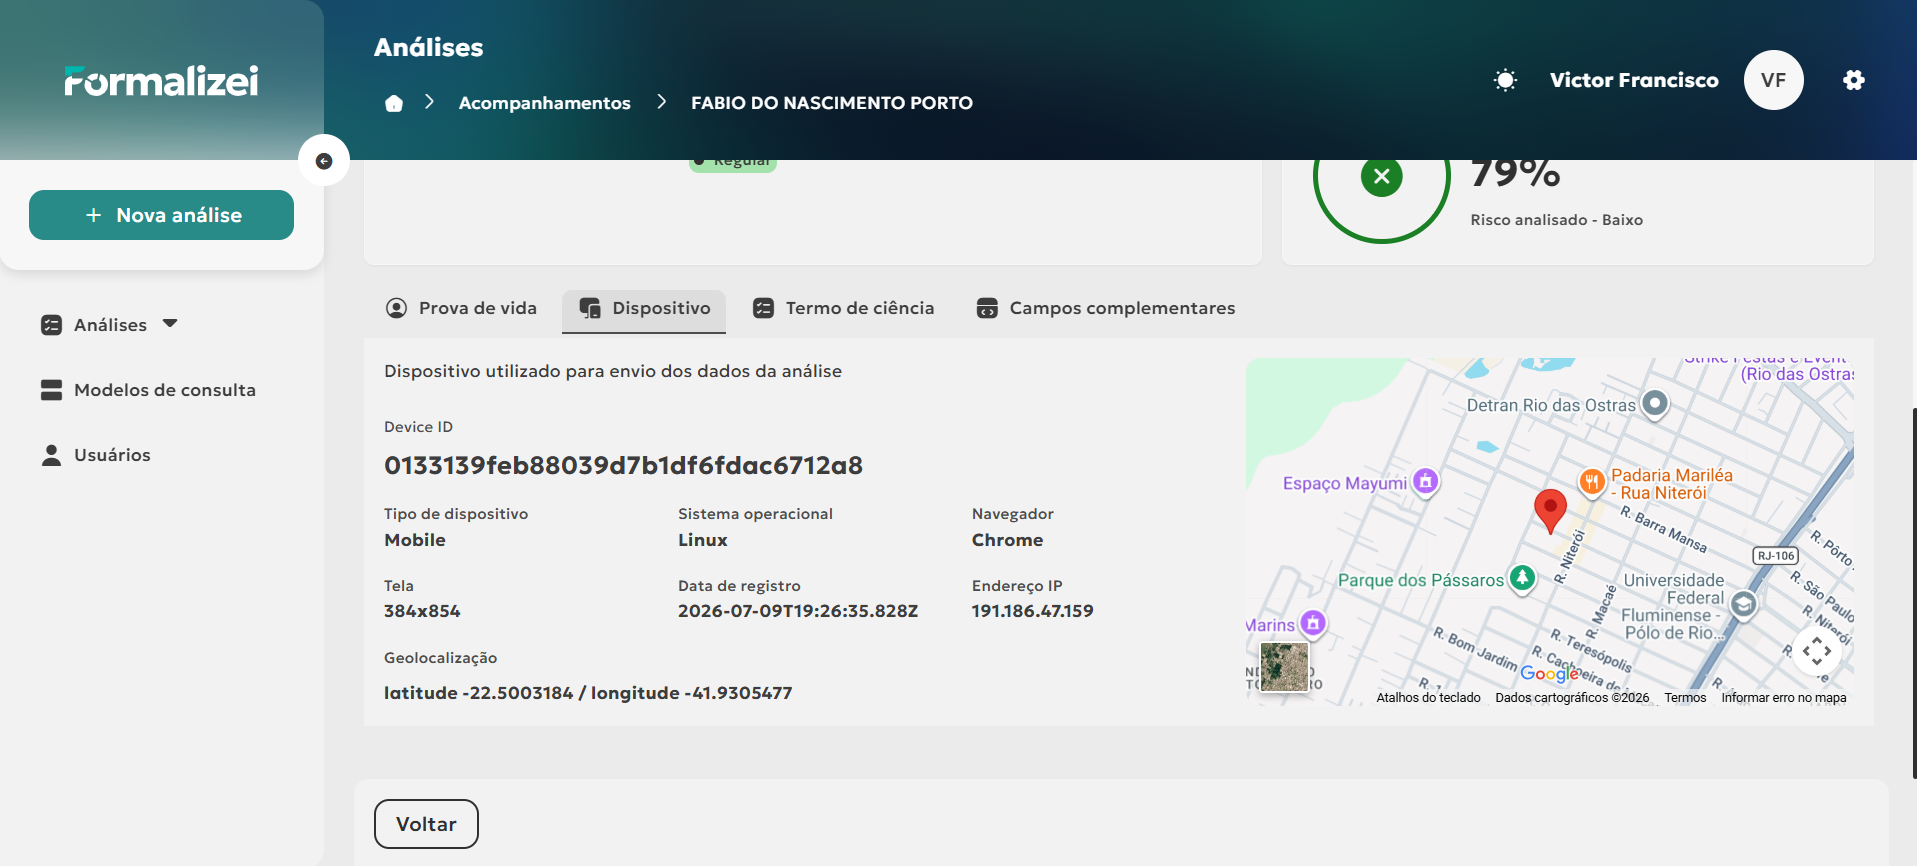Click Universidade Federal Fluminense marker
The height and width of the screenshot is (866, 1917).
click(x=1743, y=605)
